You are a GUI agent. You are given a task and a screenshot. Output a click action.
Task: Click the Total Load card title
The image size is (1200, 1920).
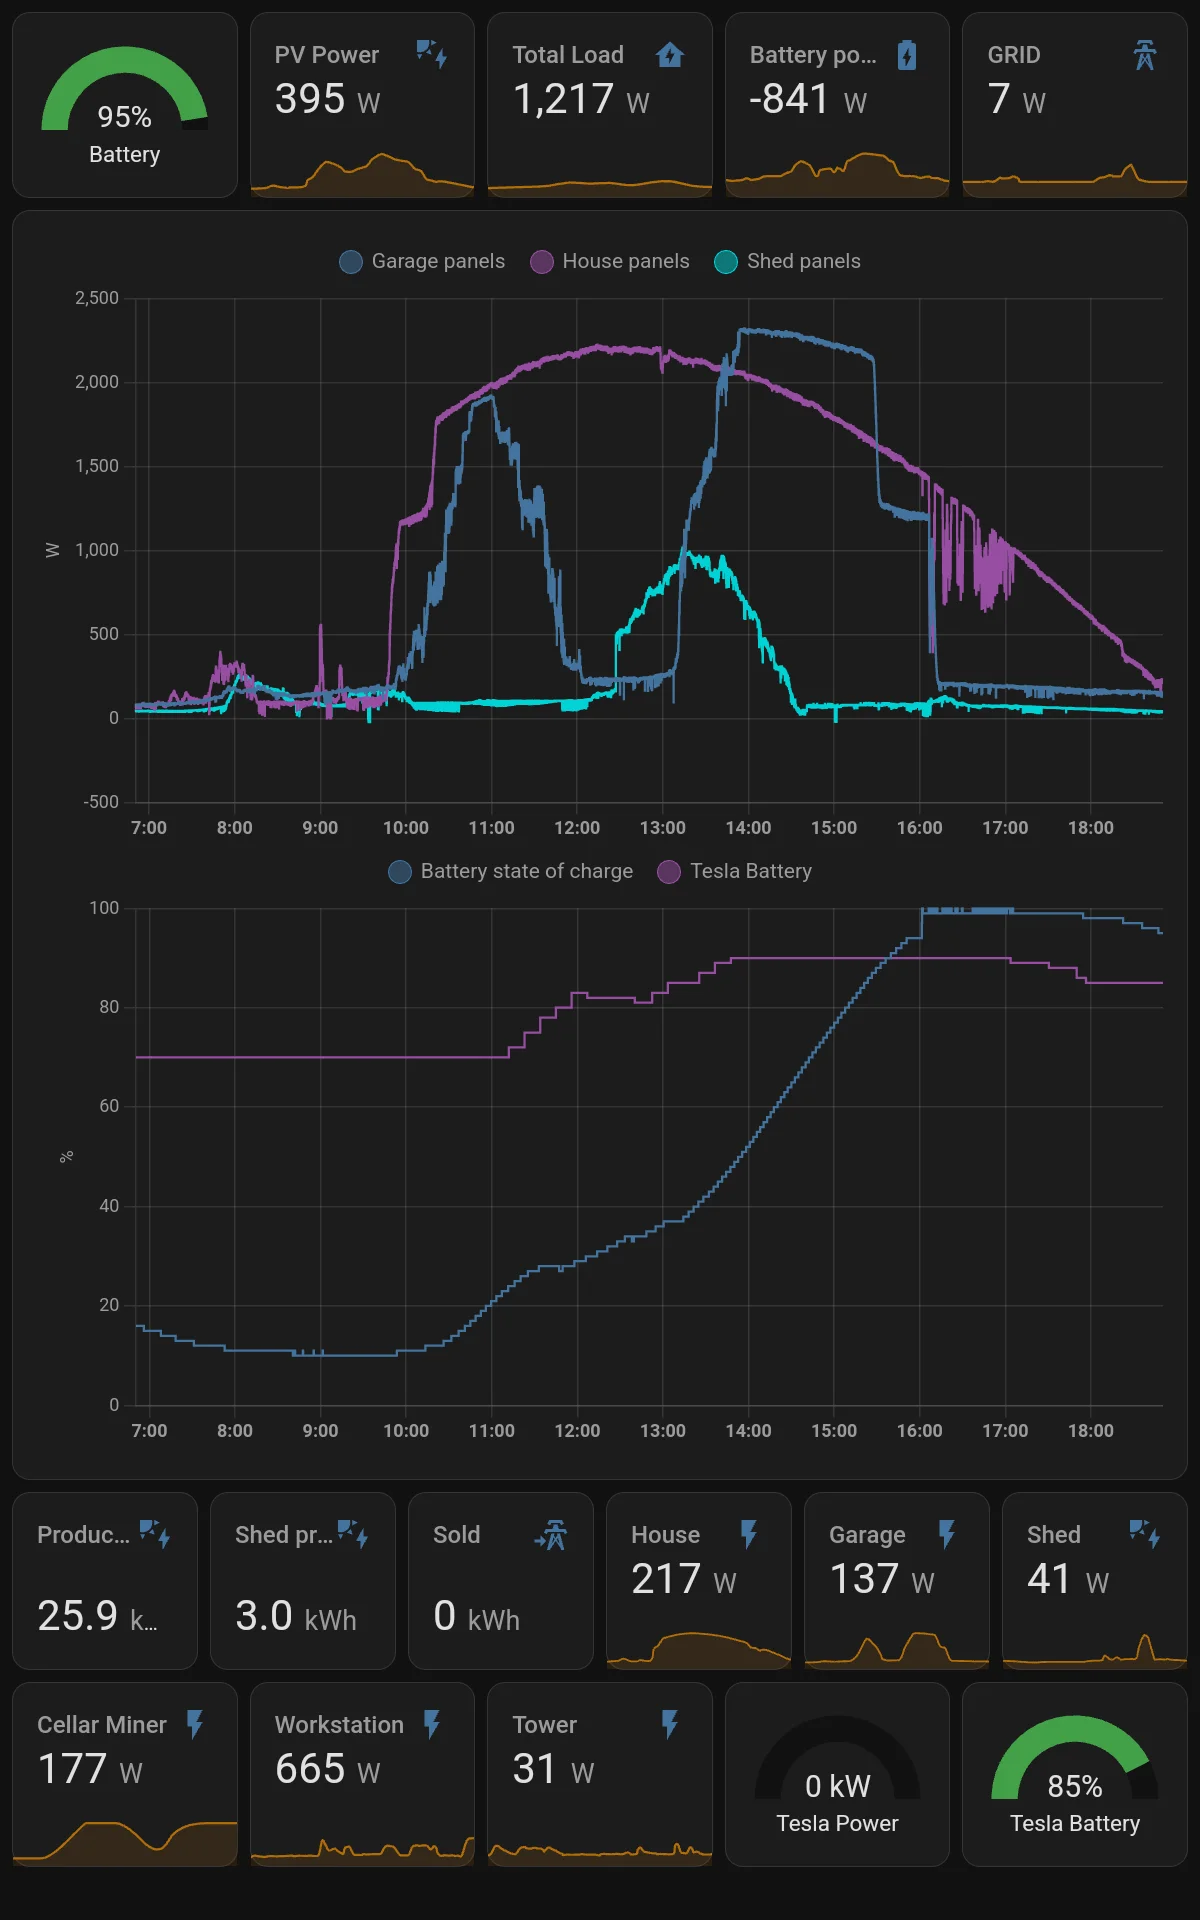(568, 55)
